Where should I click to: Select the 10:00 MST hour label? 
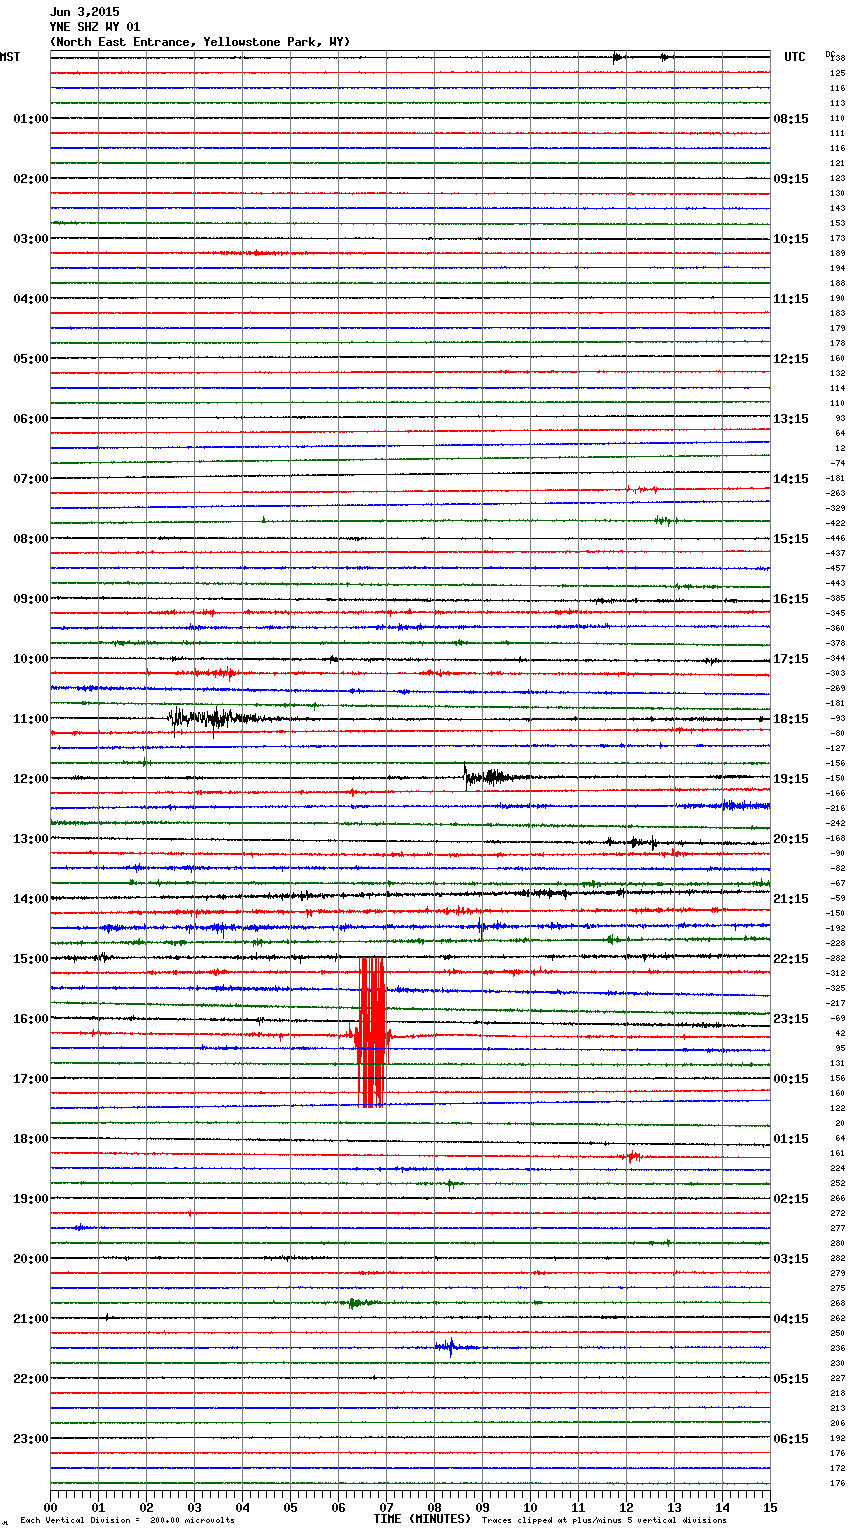point(30,659)
